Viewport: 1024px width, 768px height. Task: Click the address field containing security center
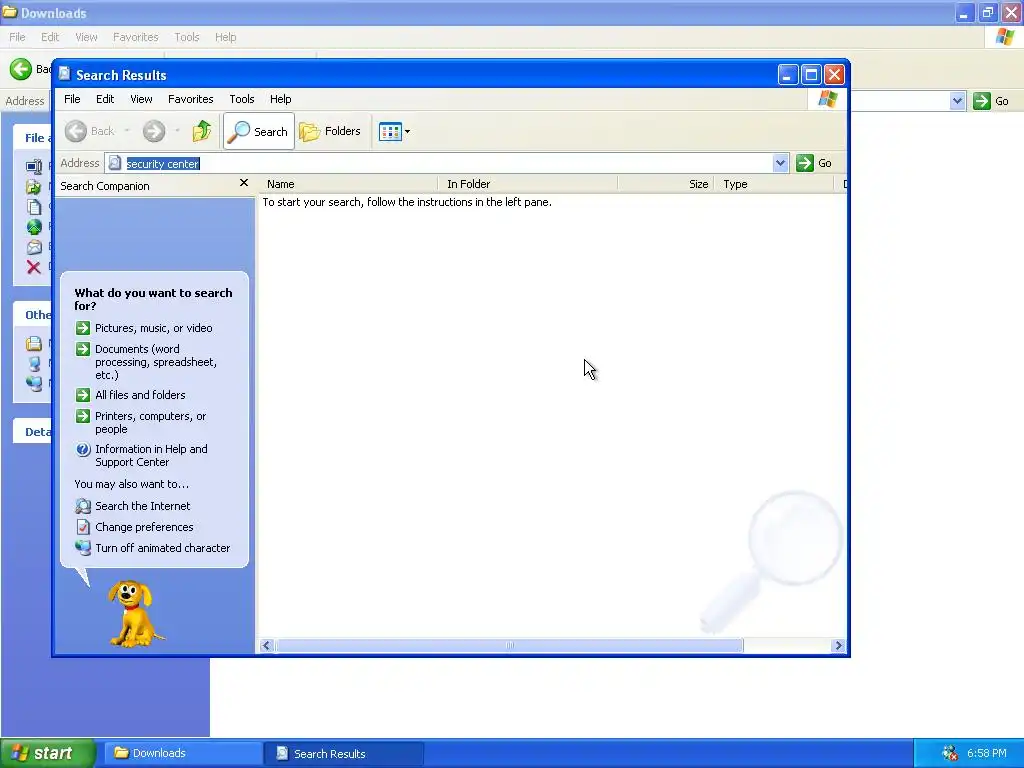(x=447, y=163)
